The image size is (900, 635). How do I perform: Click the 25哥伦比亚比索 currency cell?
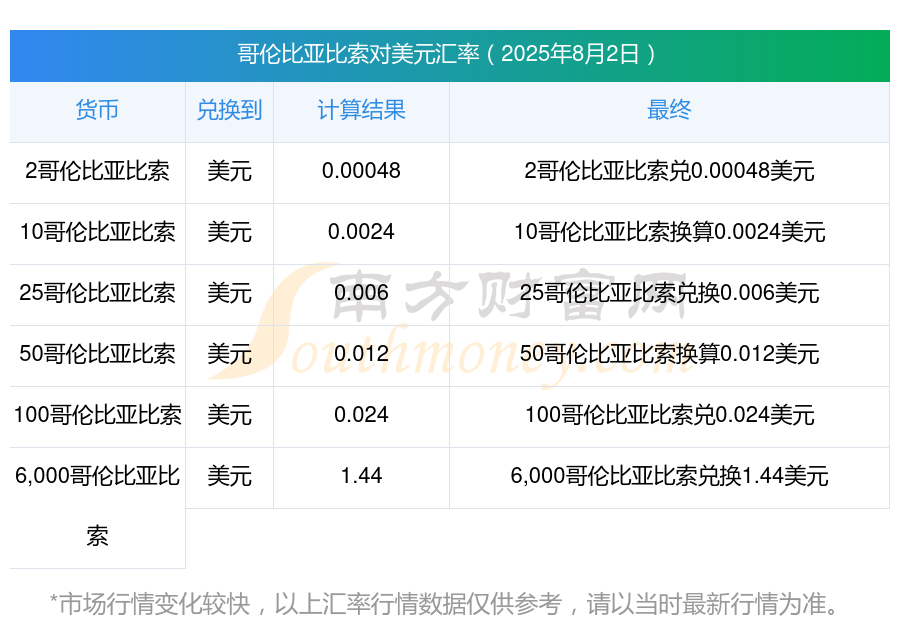(97, 293)
